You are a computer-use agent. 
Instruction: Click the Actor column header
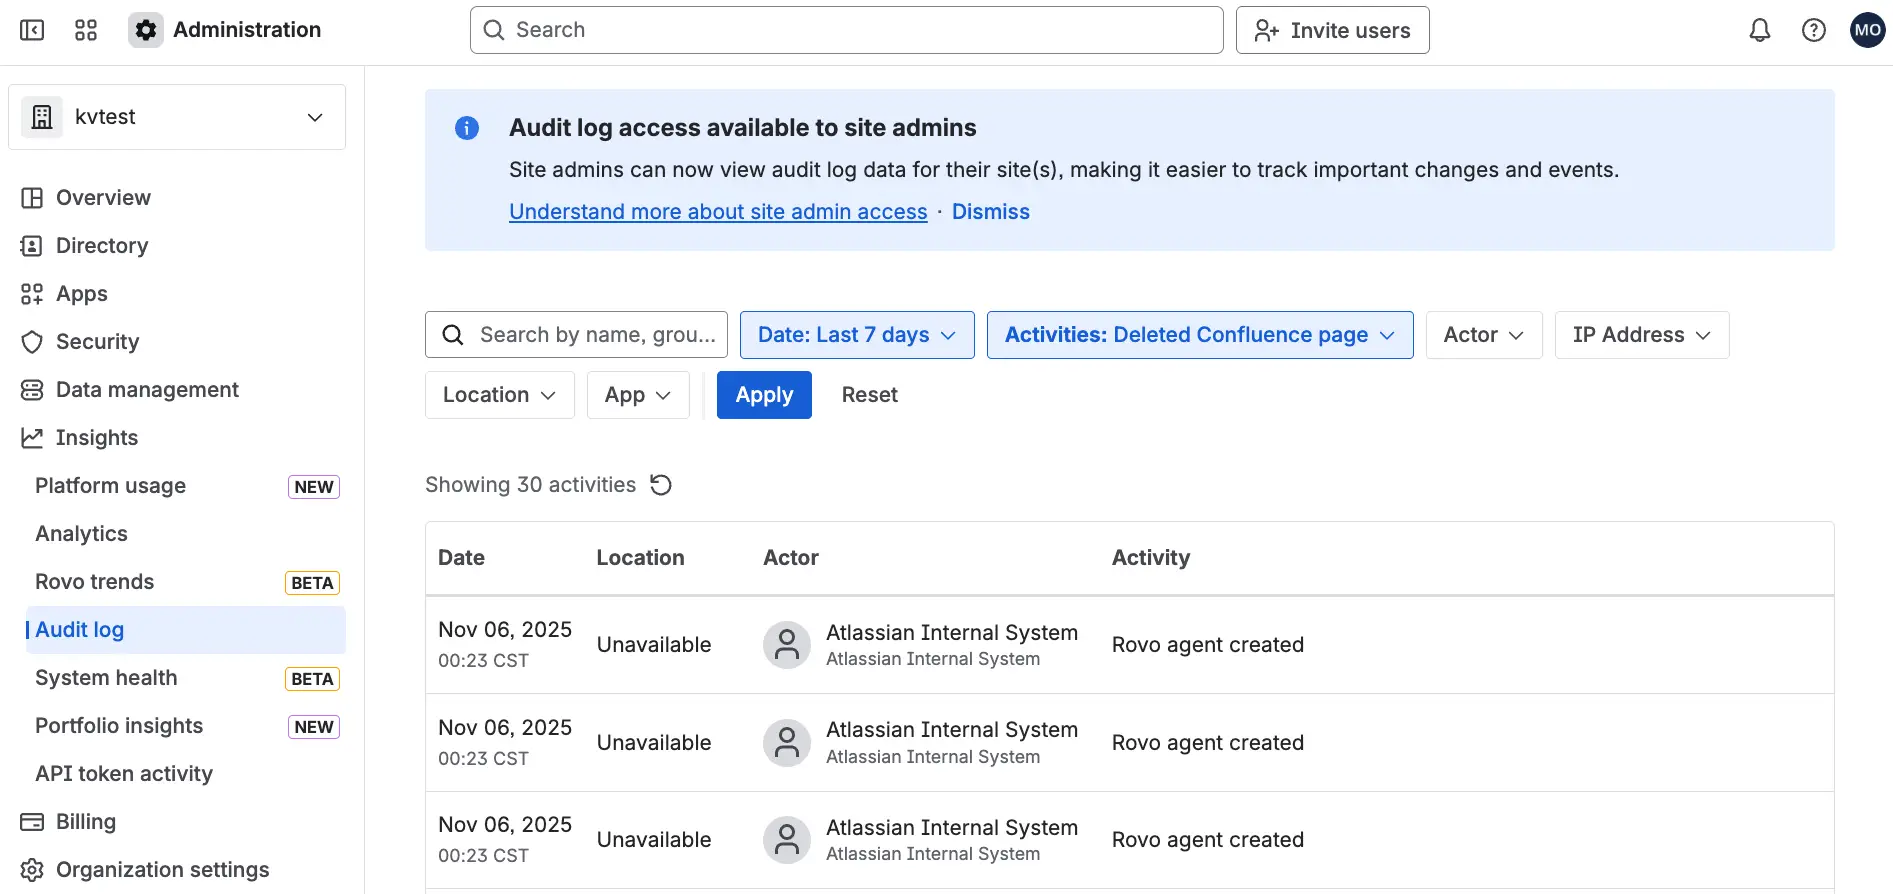[791, 558]
